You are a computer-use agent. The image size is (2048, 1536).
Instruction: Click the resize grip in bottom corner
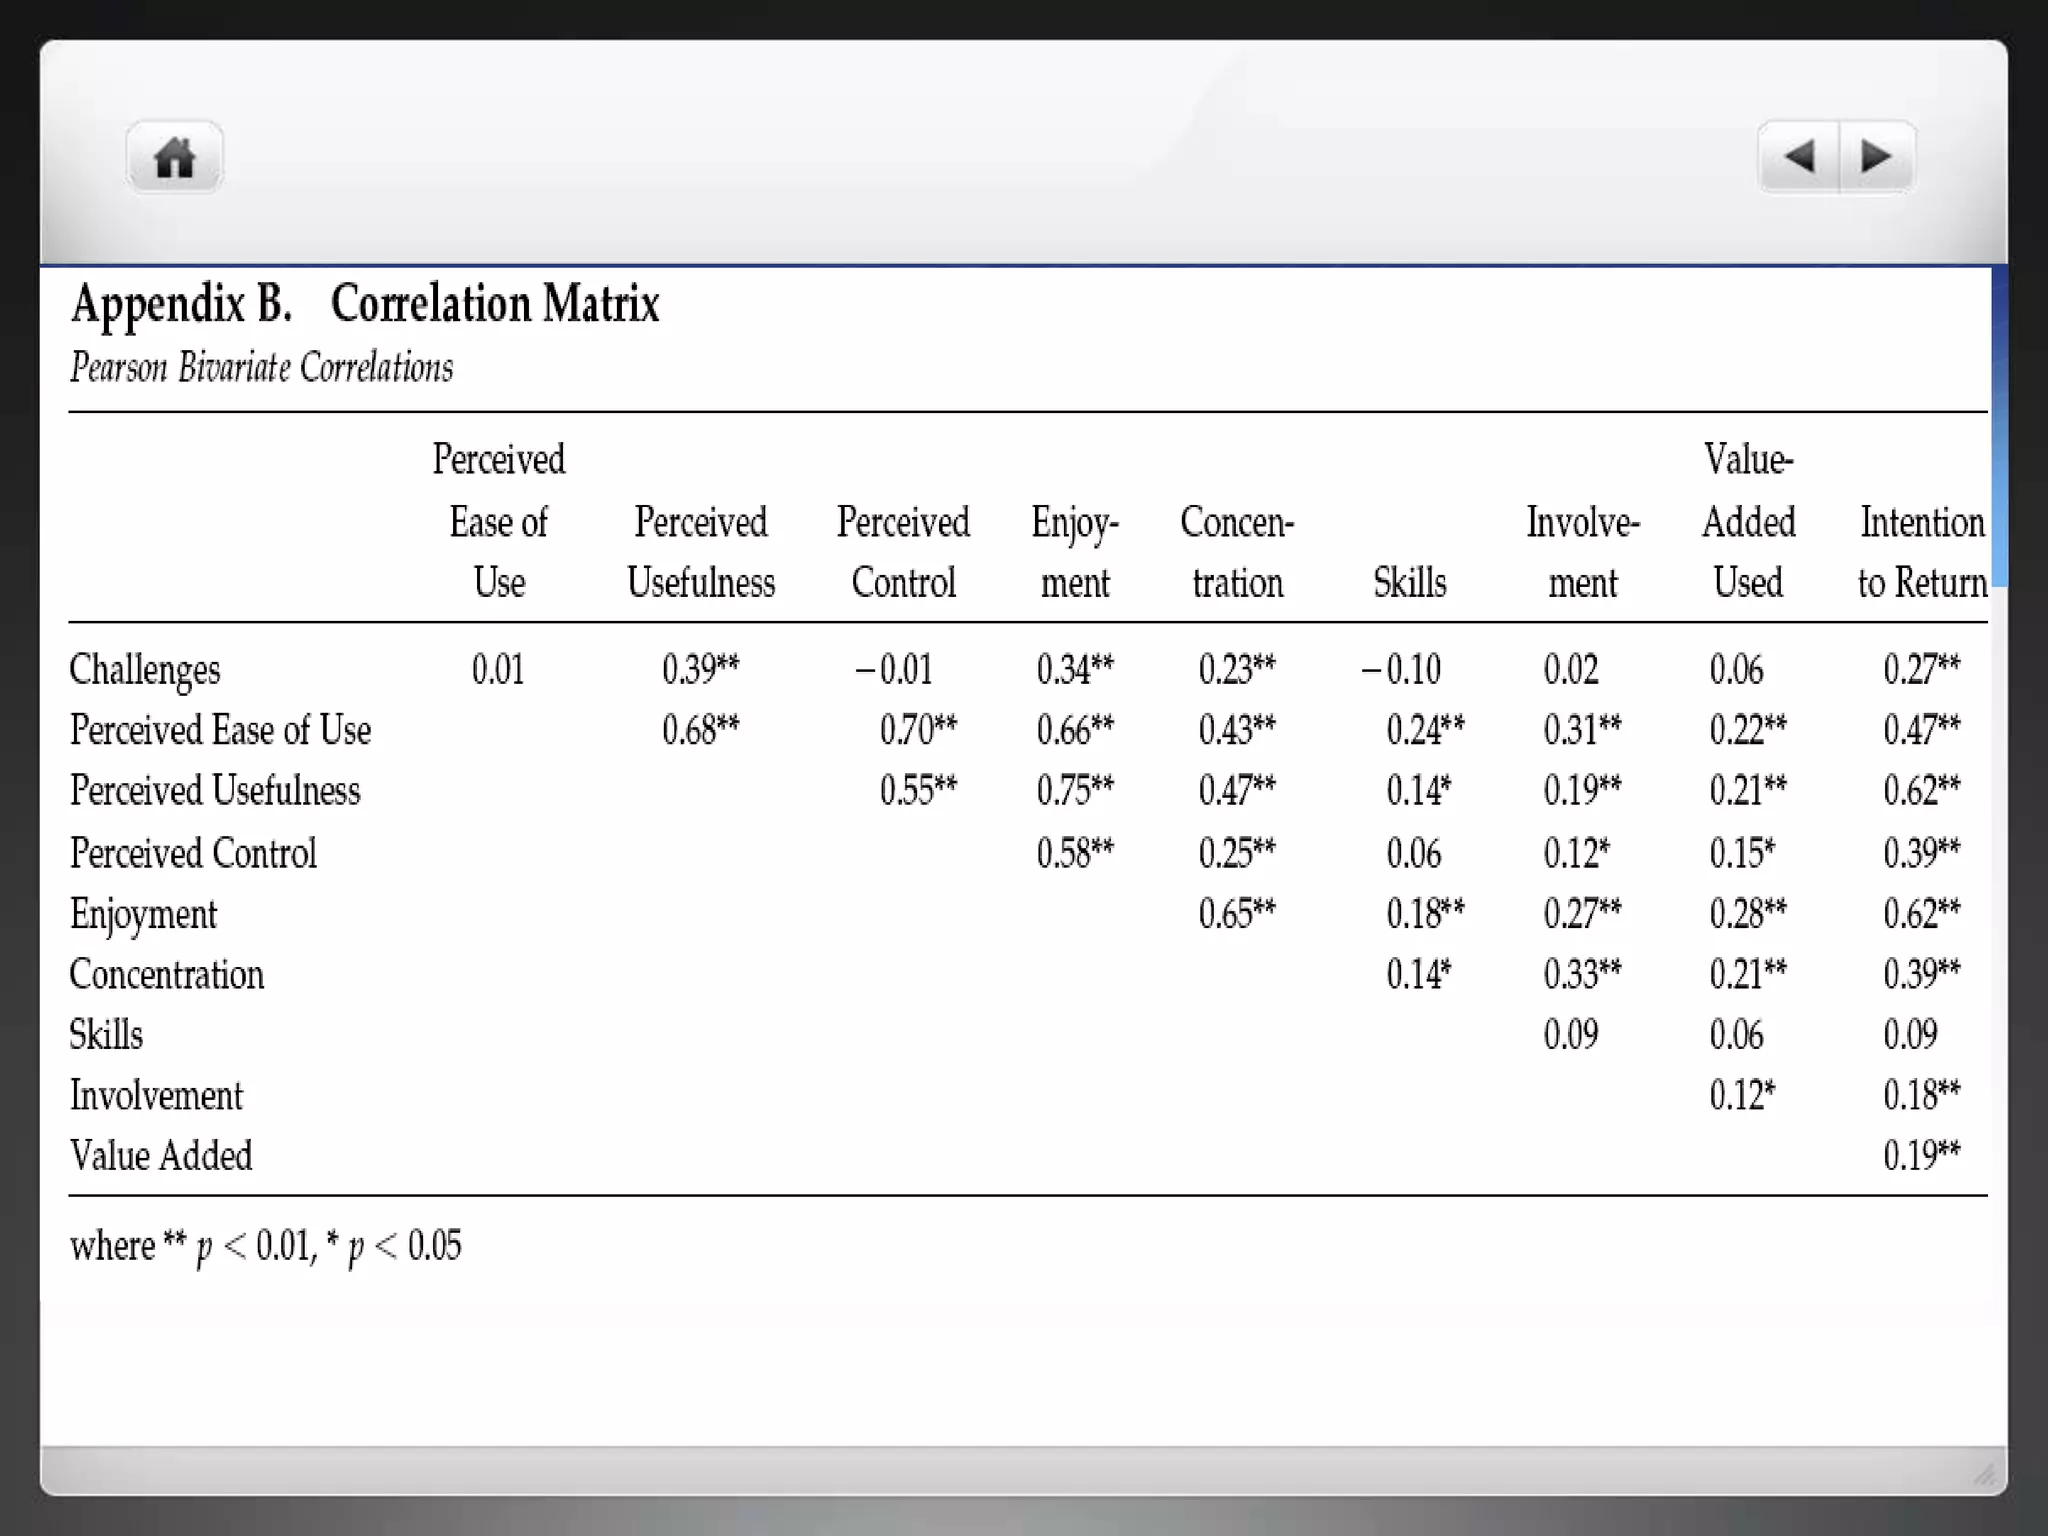[x=1984, y=1474]
